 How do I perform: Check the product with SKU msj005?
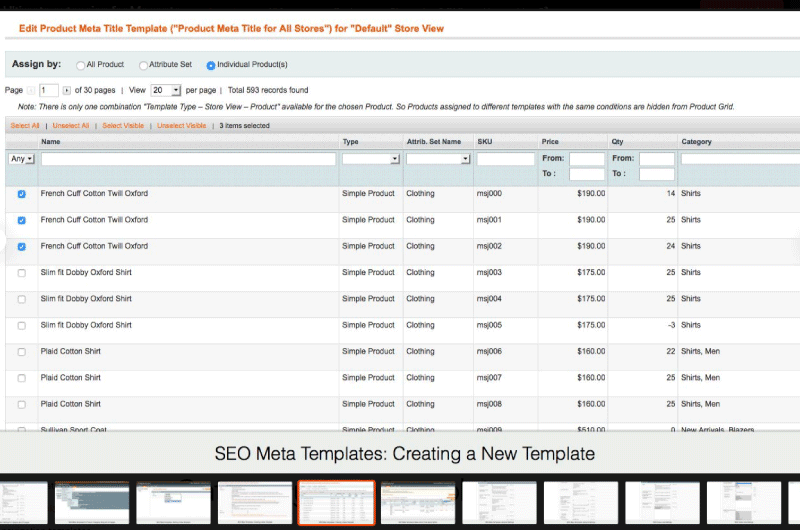tap(21, 325)
